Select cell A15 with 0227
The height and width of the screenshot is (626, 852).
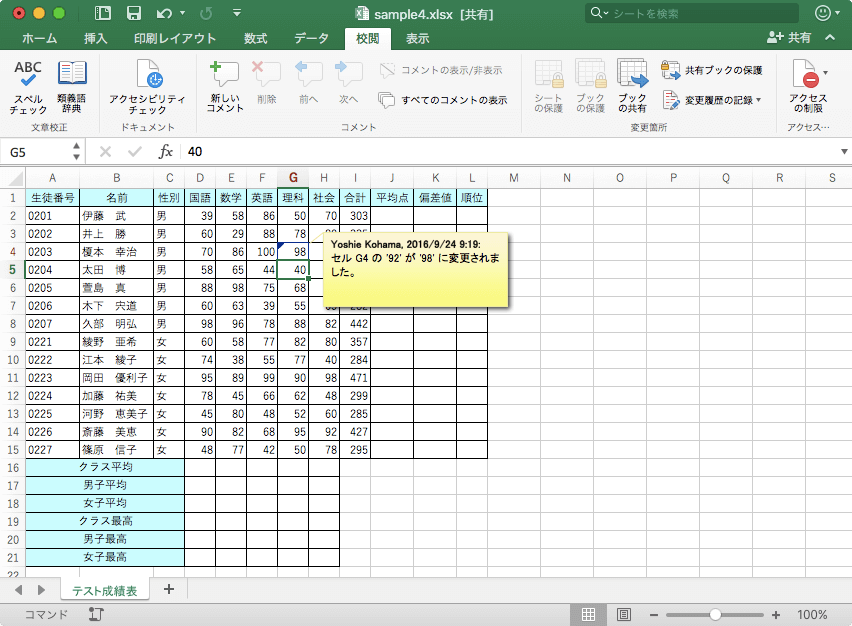coord(52,450)
